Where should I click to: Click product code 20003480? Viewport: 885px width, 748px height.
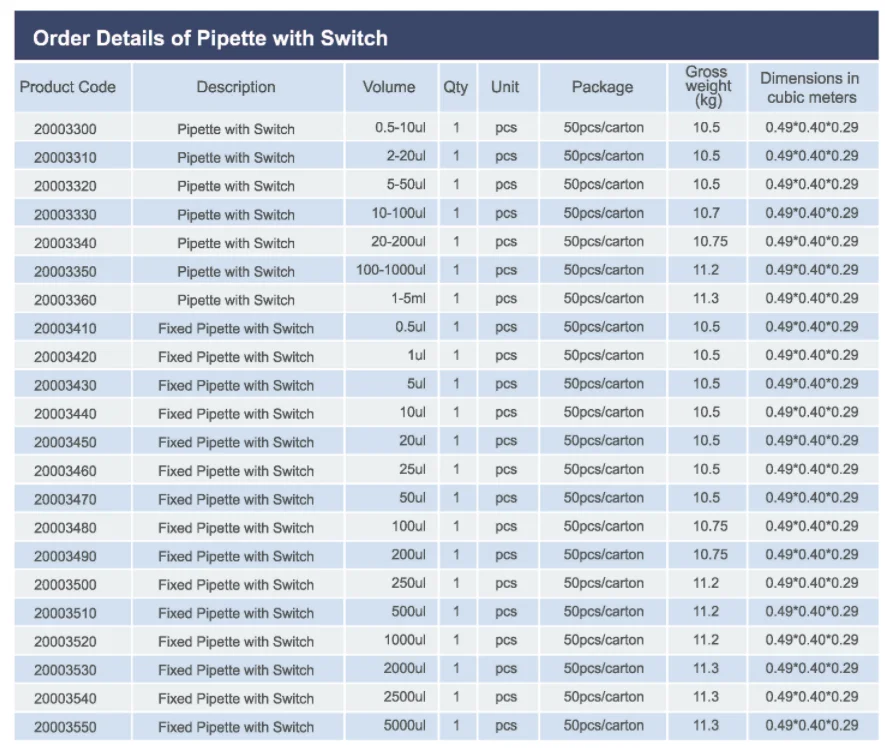pos(65,528)
